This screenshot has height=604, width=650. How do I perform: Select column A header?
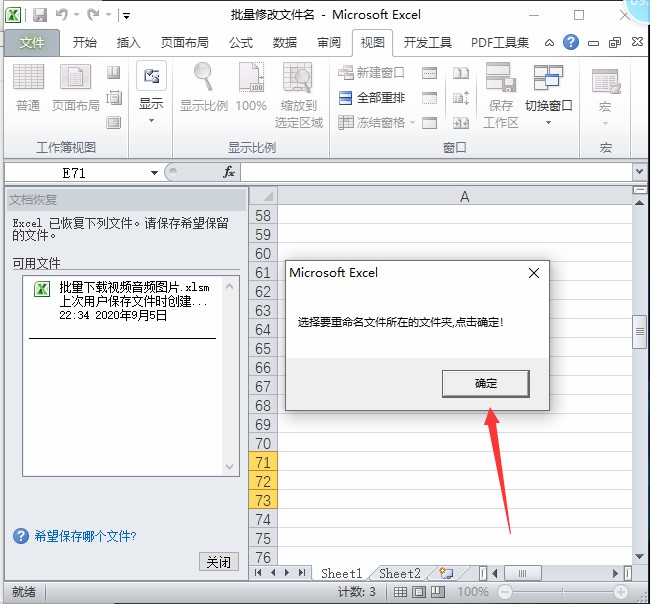(455, 197)
